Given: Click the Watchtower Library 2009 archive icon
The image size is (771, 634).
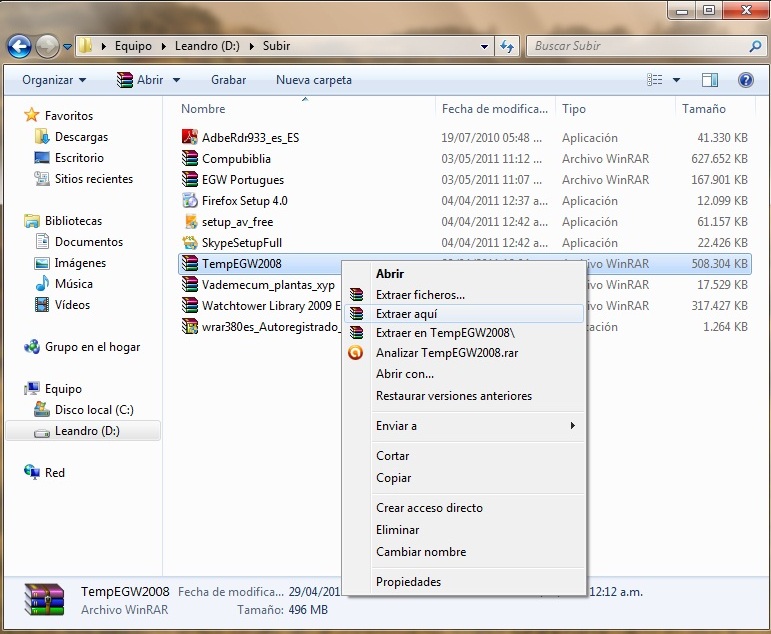Looking at the screenshot, I should point(190,305).
